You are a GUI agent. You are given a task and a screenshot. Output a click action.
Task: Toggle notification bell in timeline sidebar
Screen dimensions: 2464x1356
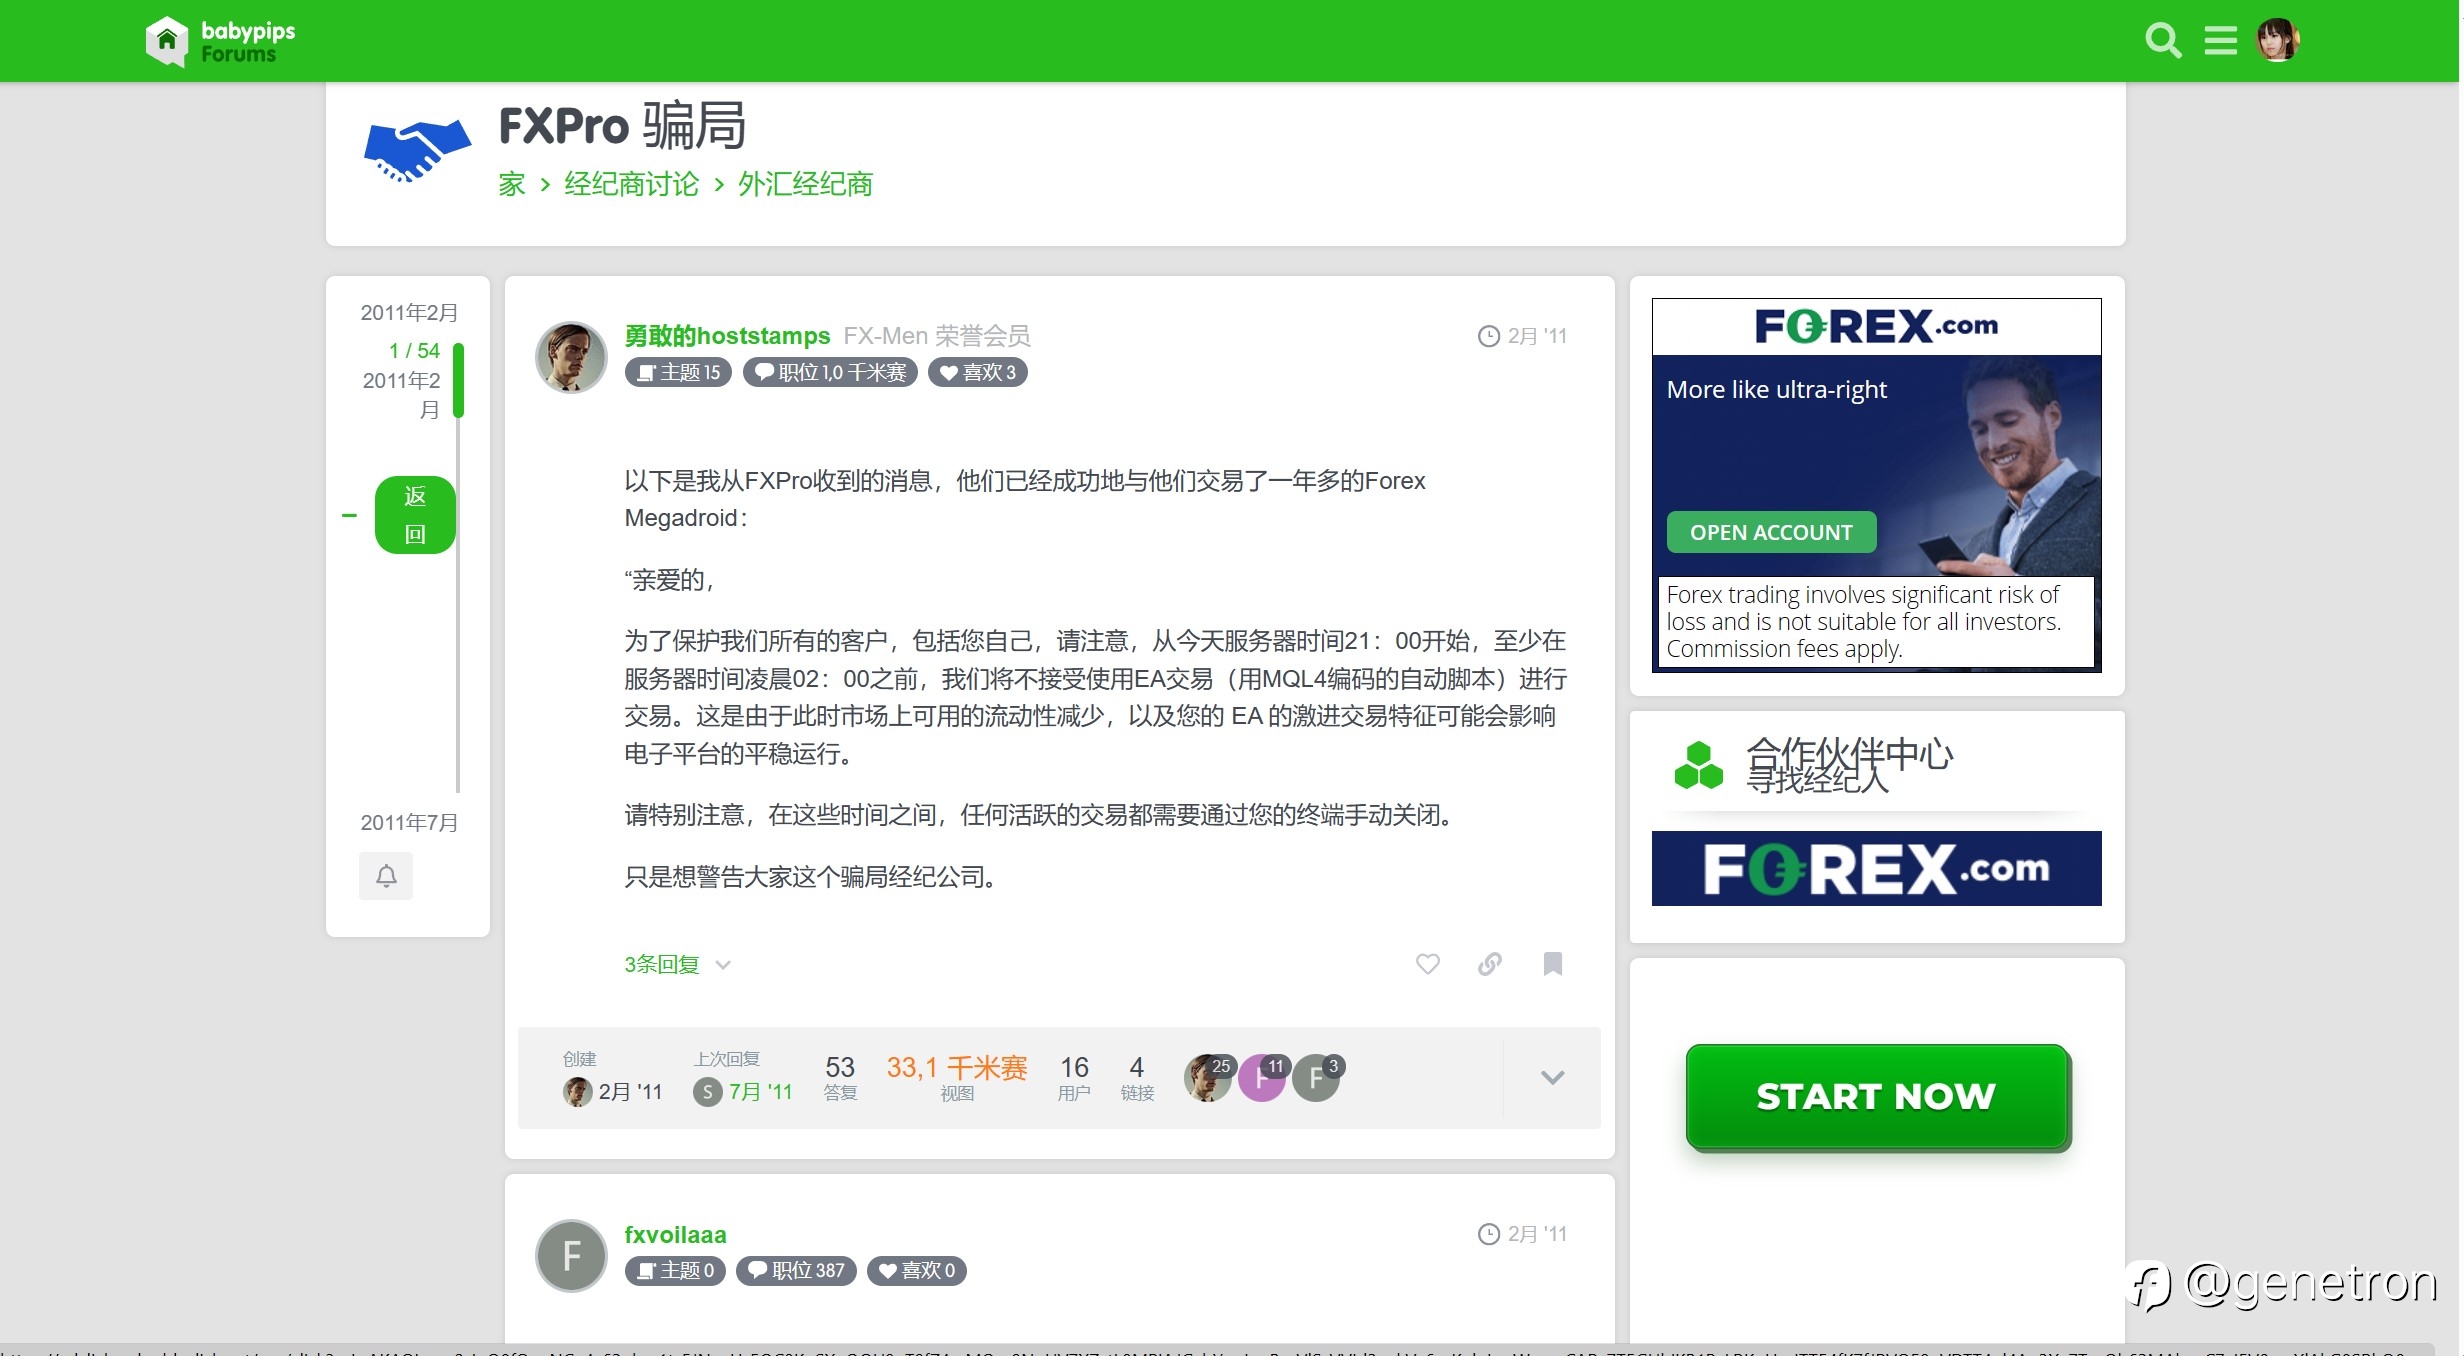point(386,876)
